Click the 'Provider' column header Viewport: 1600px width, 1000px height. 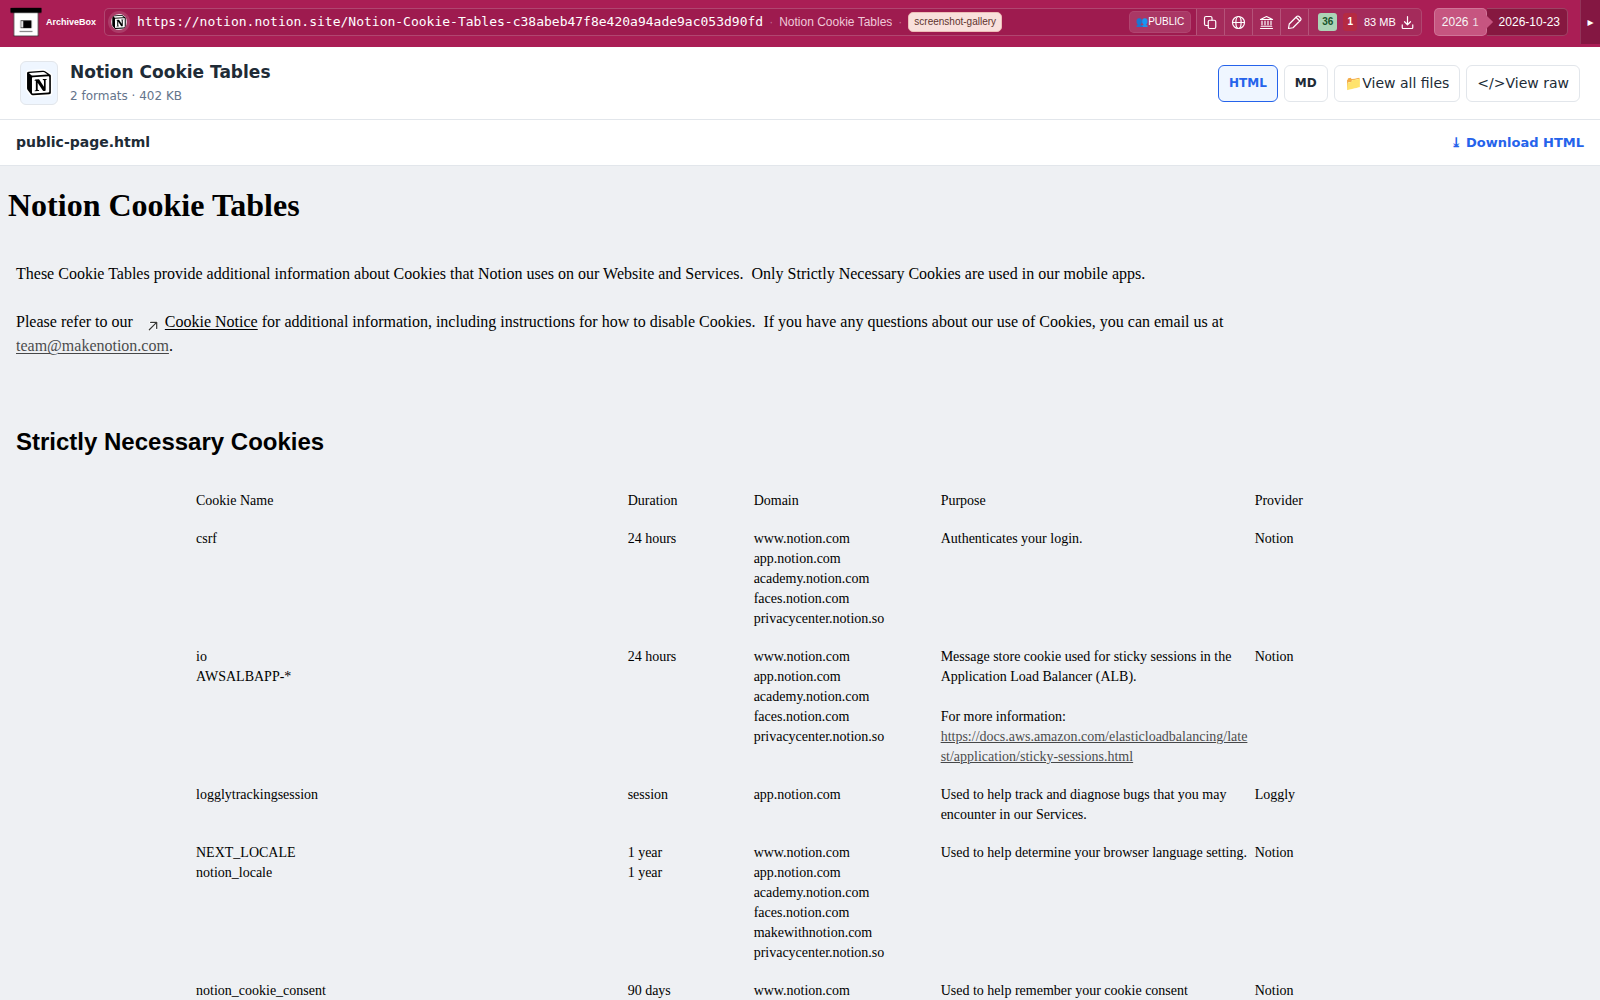coord(1279,500)
